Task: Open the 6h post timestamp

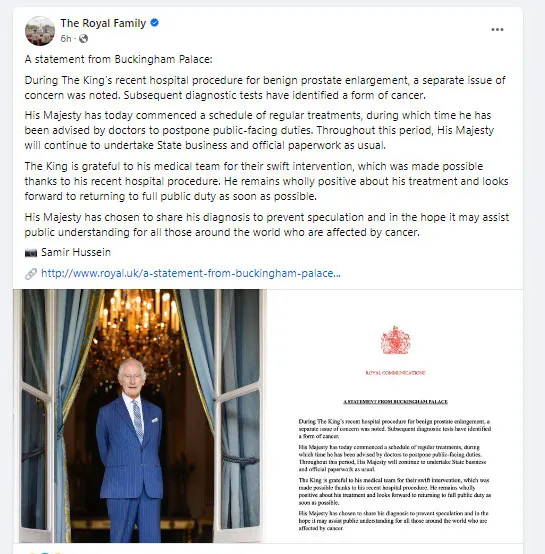Action: 66,39
